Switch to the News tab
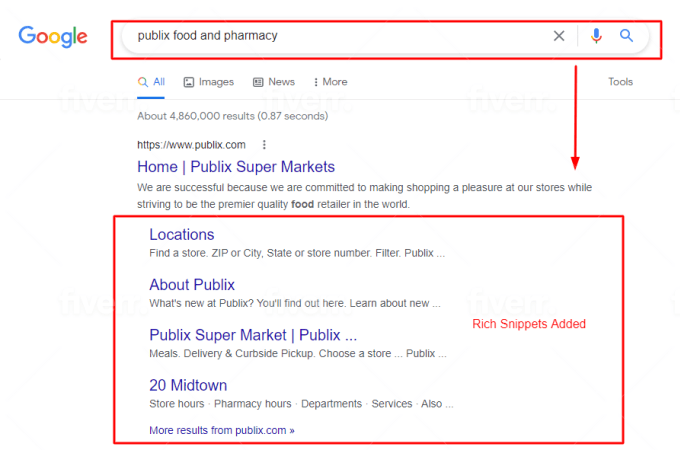This screenshot has height=450, width=680. pyautogui.click(x=274, y=82)
